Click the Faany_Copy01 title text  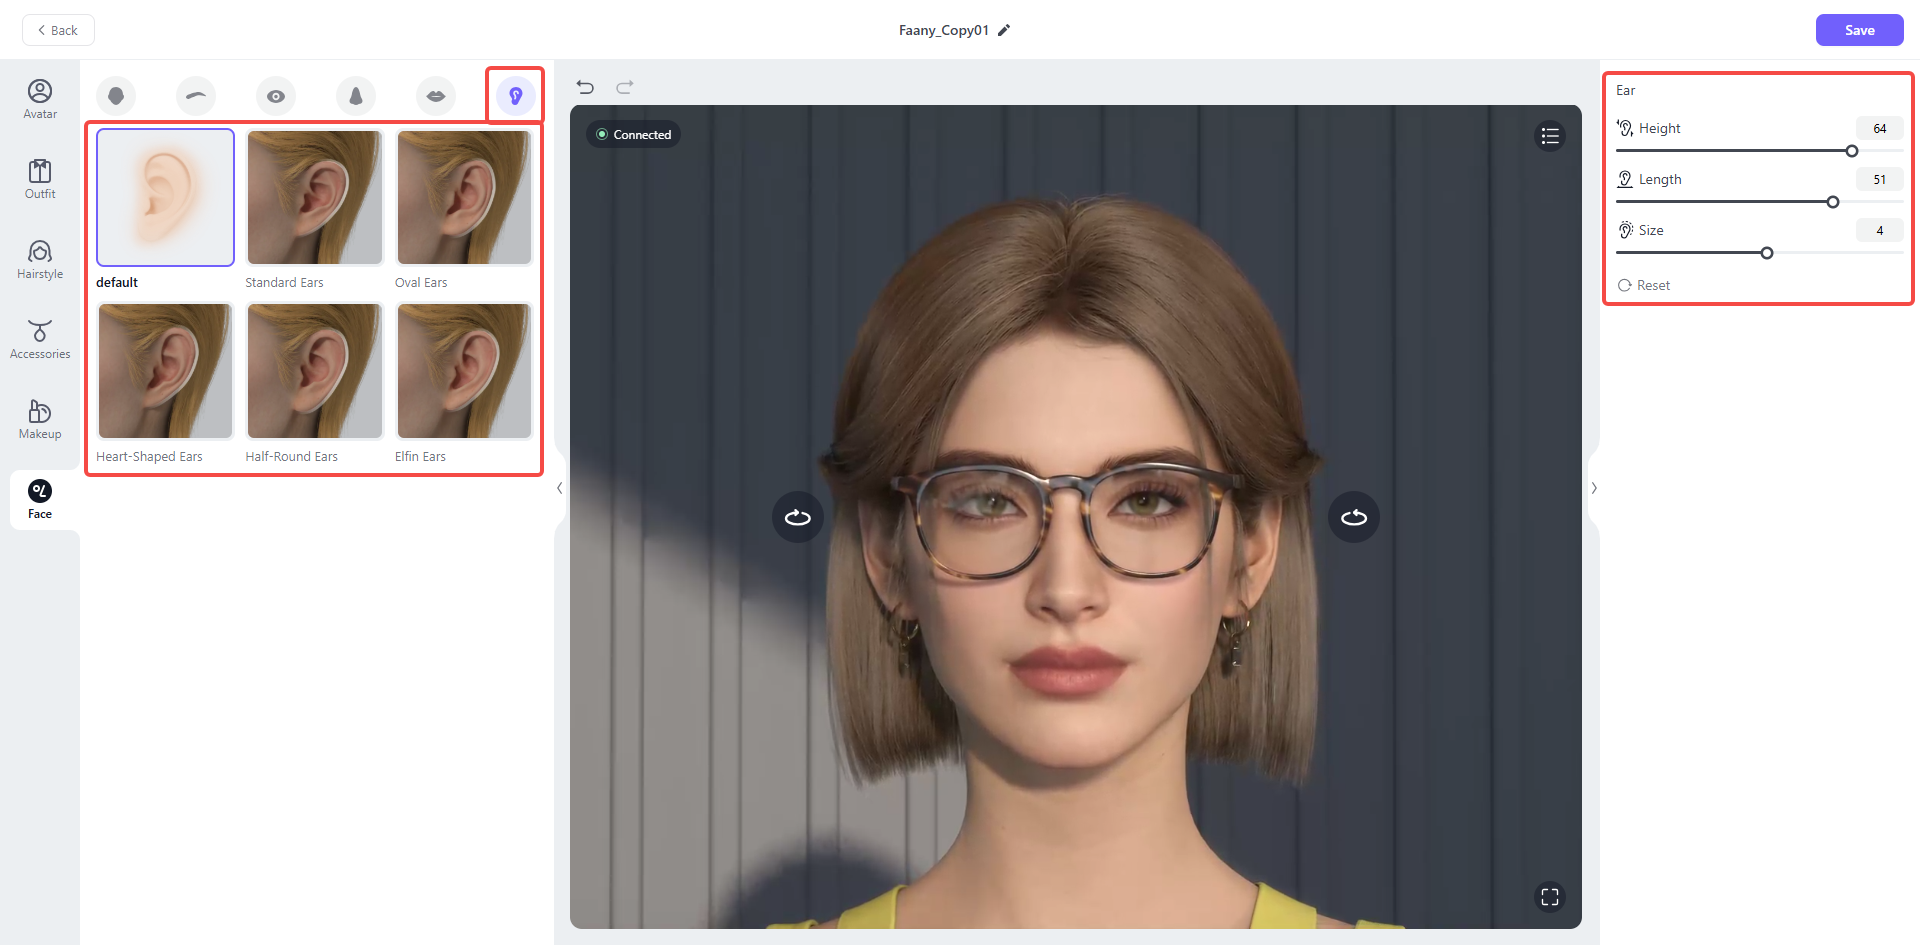pyautogui.click(x=943, y=30)
